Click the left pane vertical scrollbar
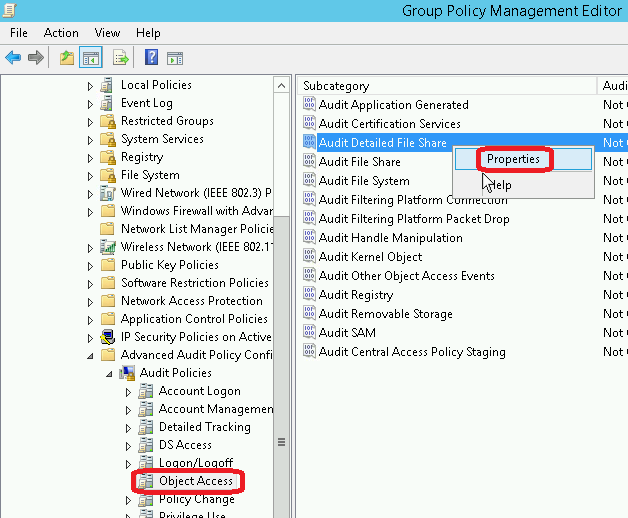The width and height of the screenshot is (628, 518). [281, 300]
